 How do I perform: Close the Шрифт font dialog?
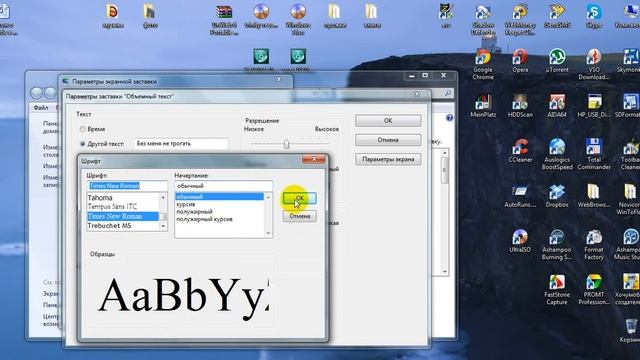(x=314, y=159)
